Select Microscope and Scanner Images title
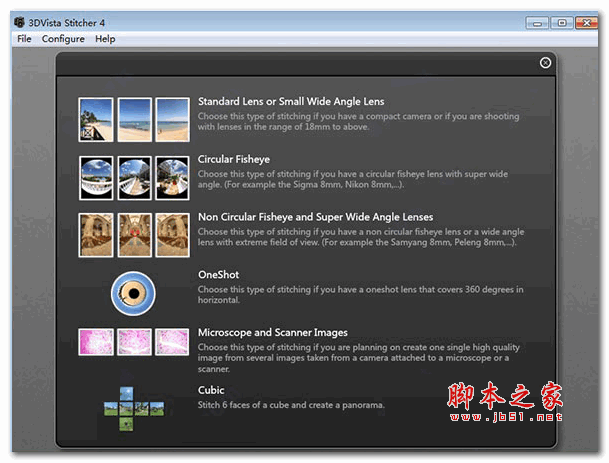The width and height of the screenshot is (609, 463). pyautogui.click(x=273, y=332)
